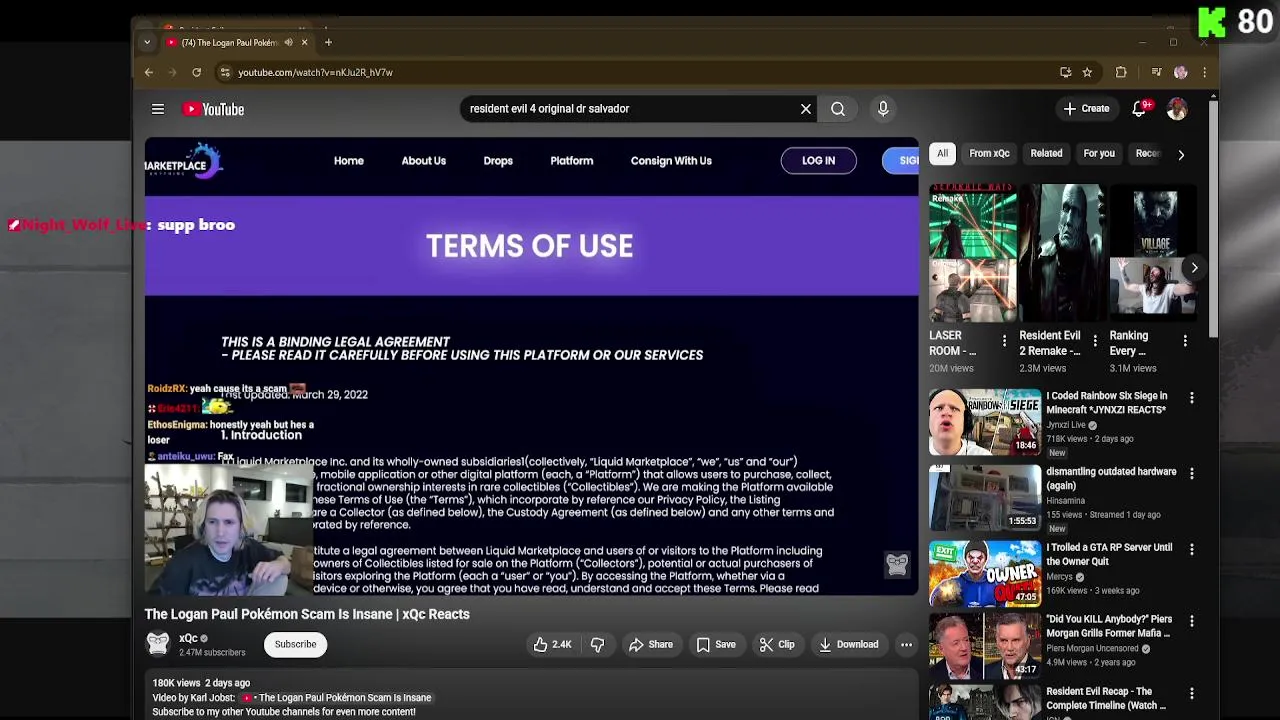Open the dismantling outdated hardware thumbnail
The width and height of the screenshot is (1280, 720).
coord(985,497)
